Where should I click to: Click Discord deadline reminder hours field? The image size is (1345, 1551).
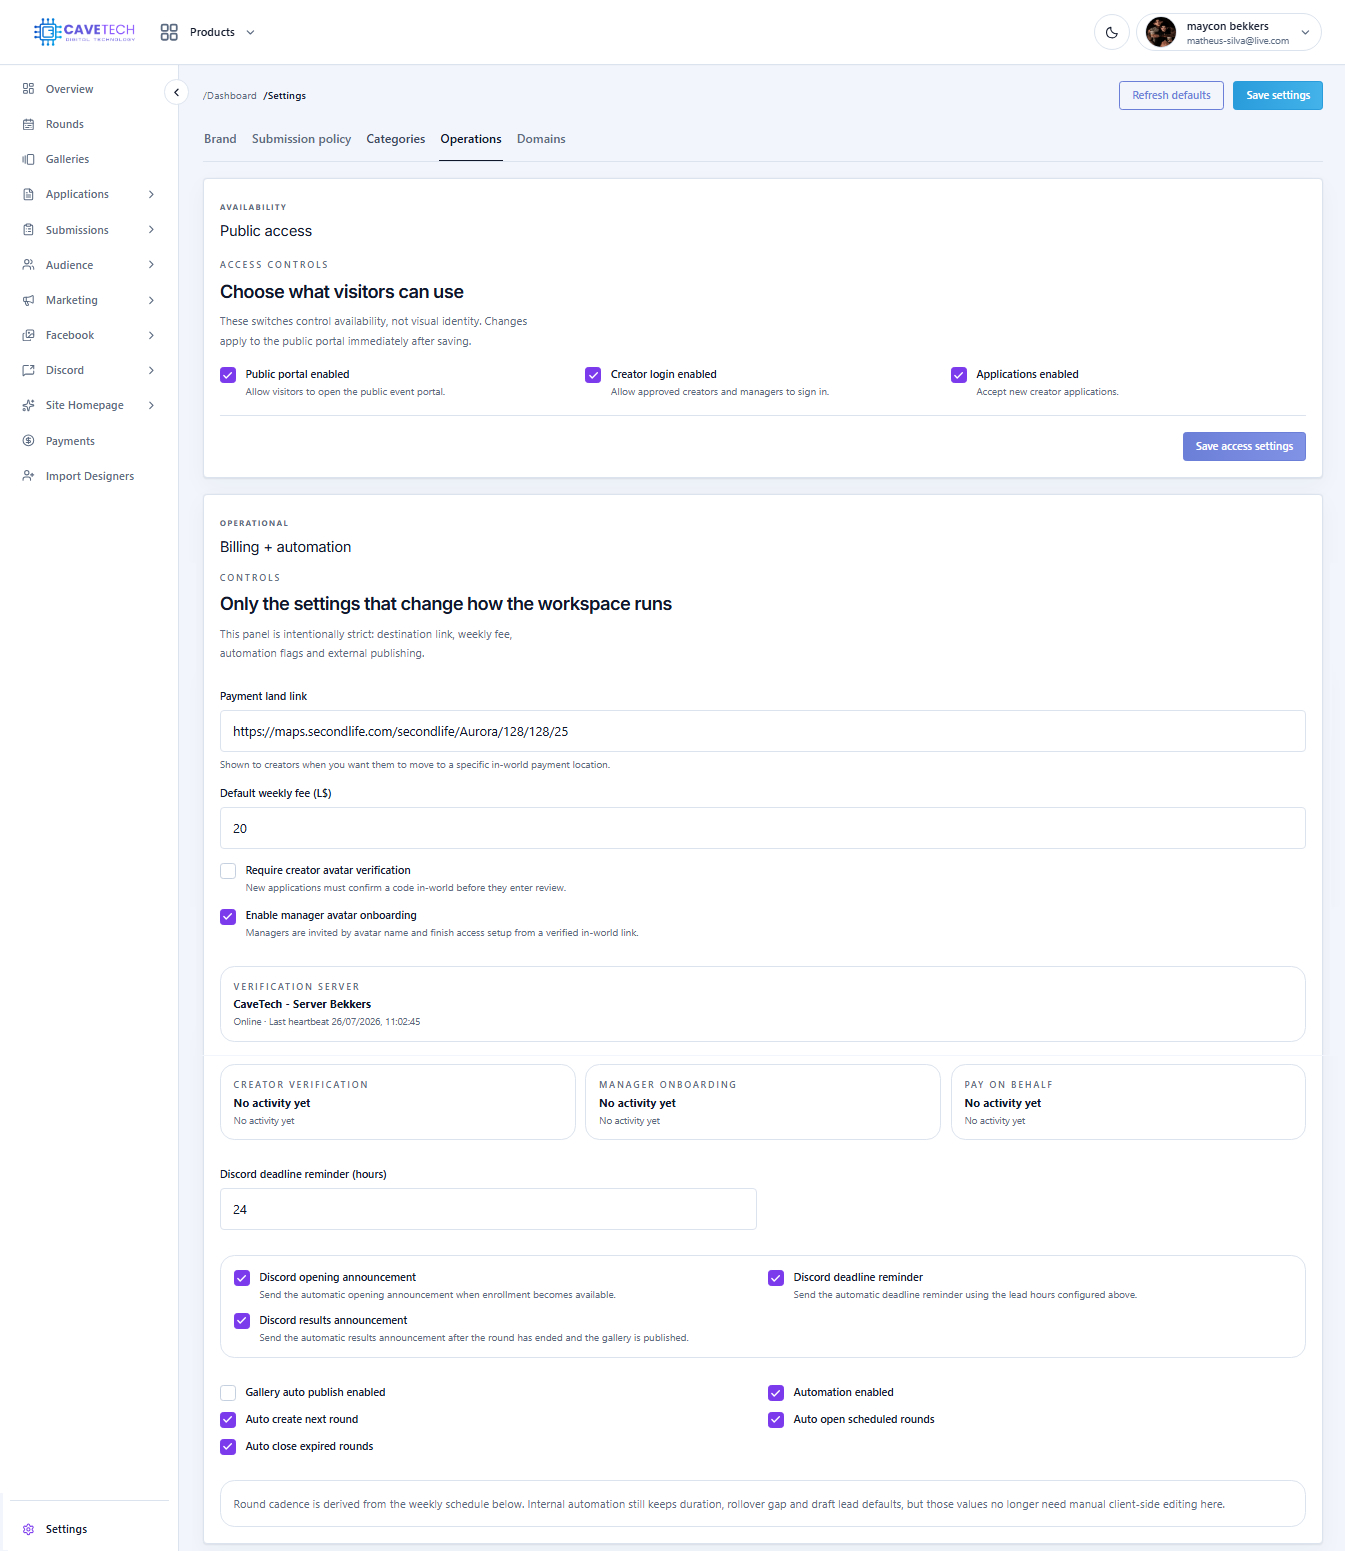tap(488, 1209)
